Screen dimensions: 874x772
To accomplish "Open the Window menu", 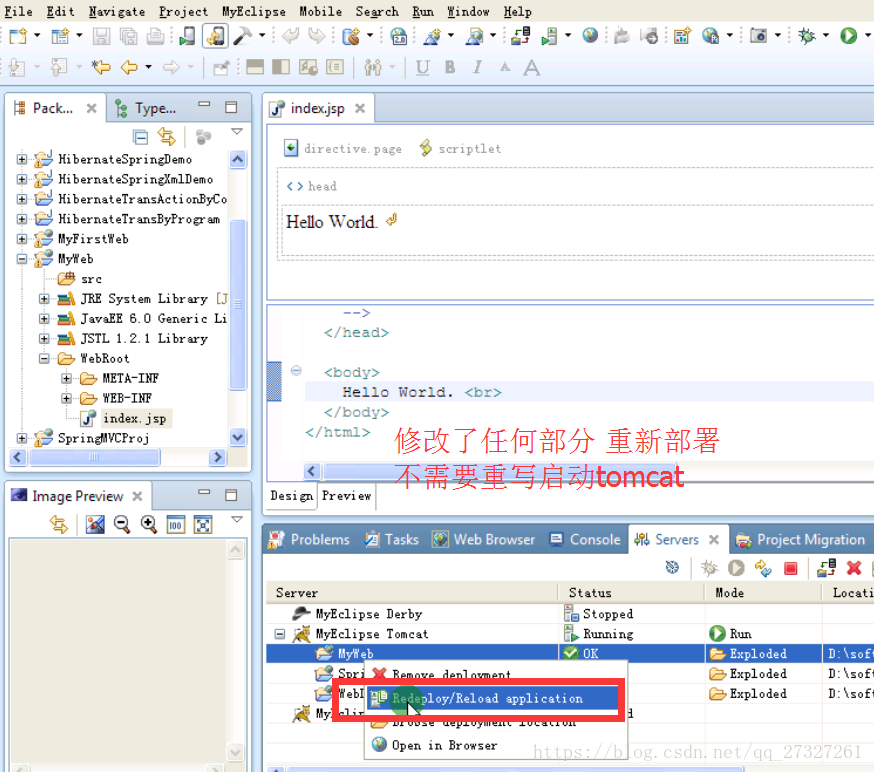I will (468, 12).
